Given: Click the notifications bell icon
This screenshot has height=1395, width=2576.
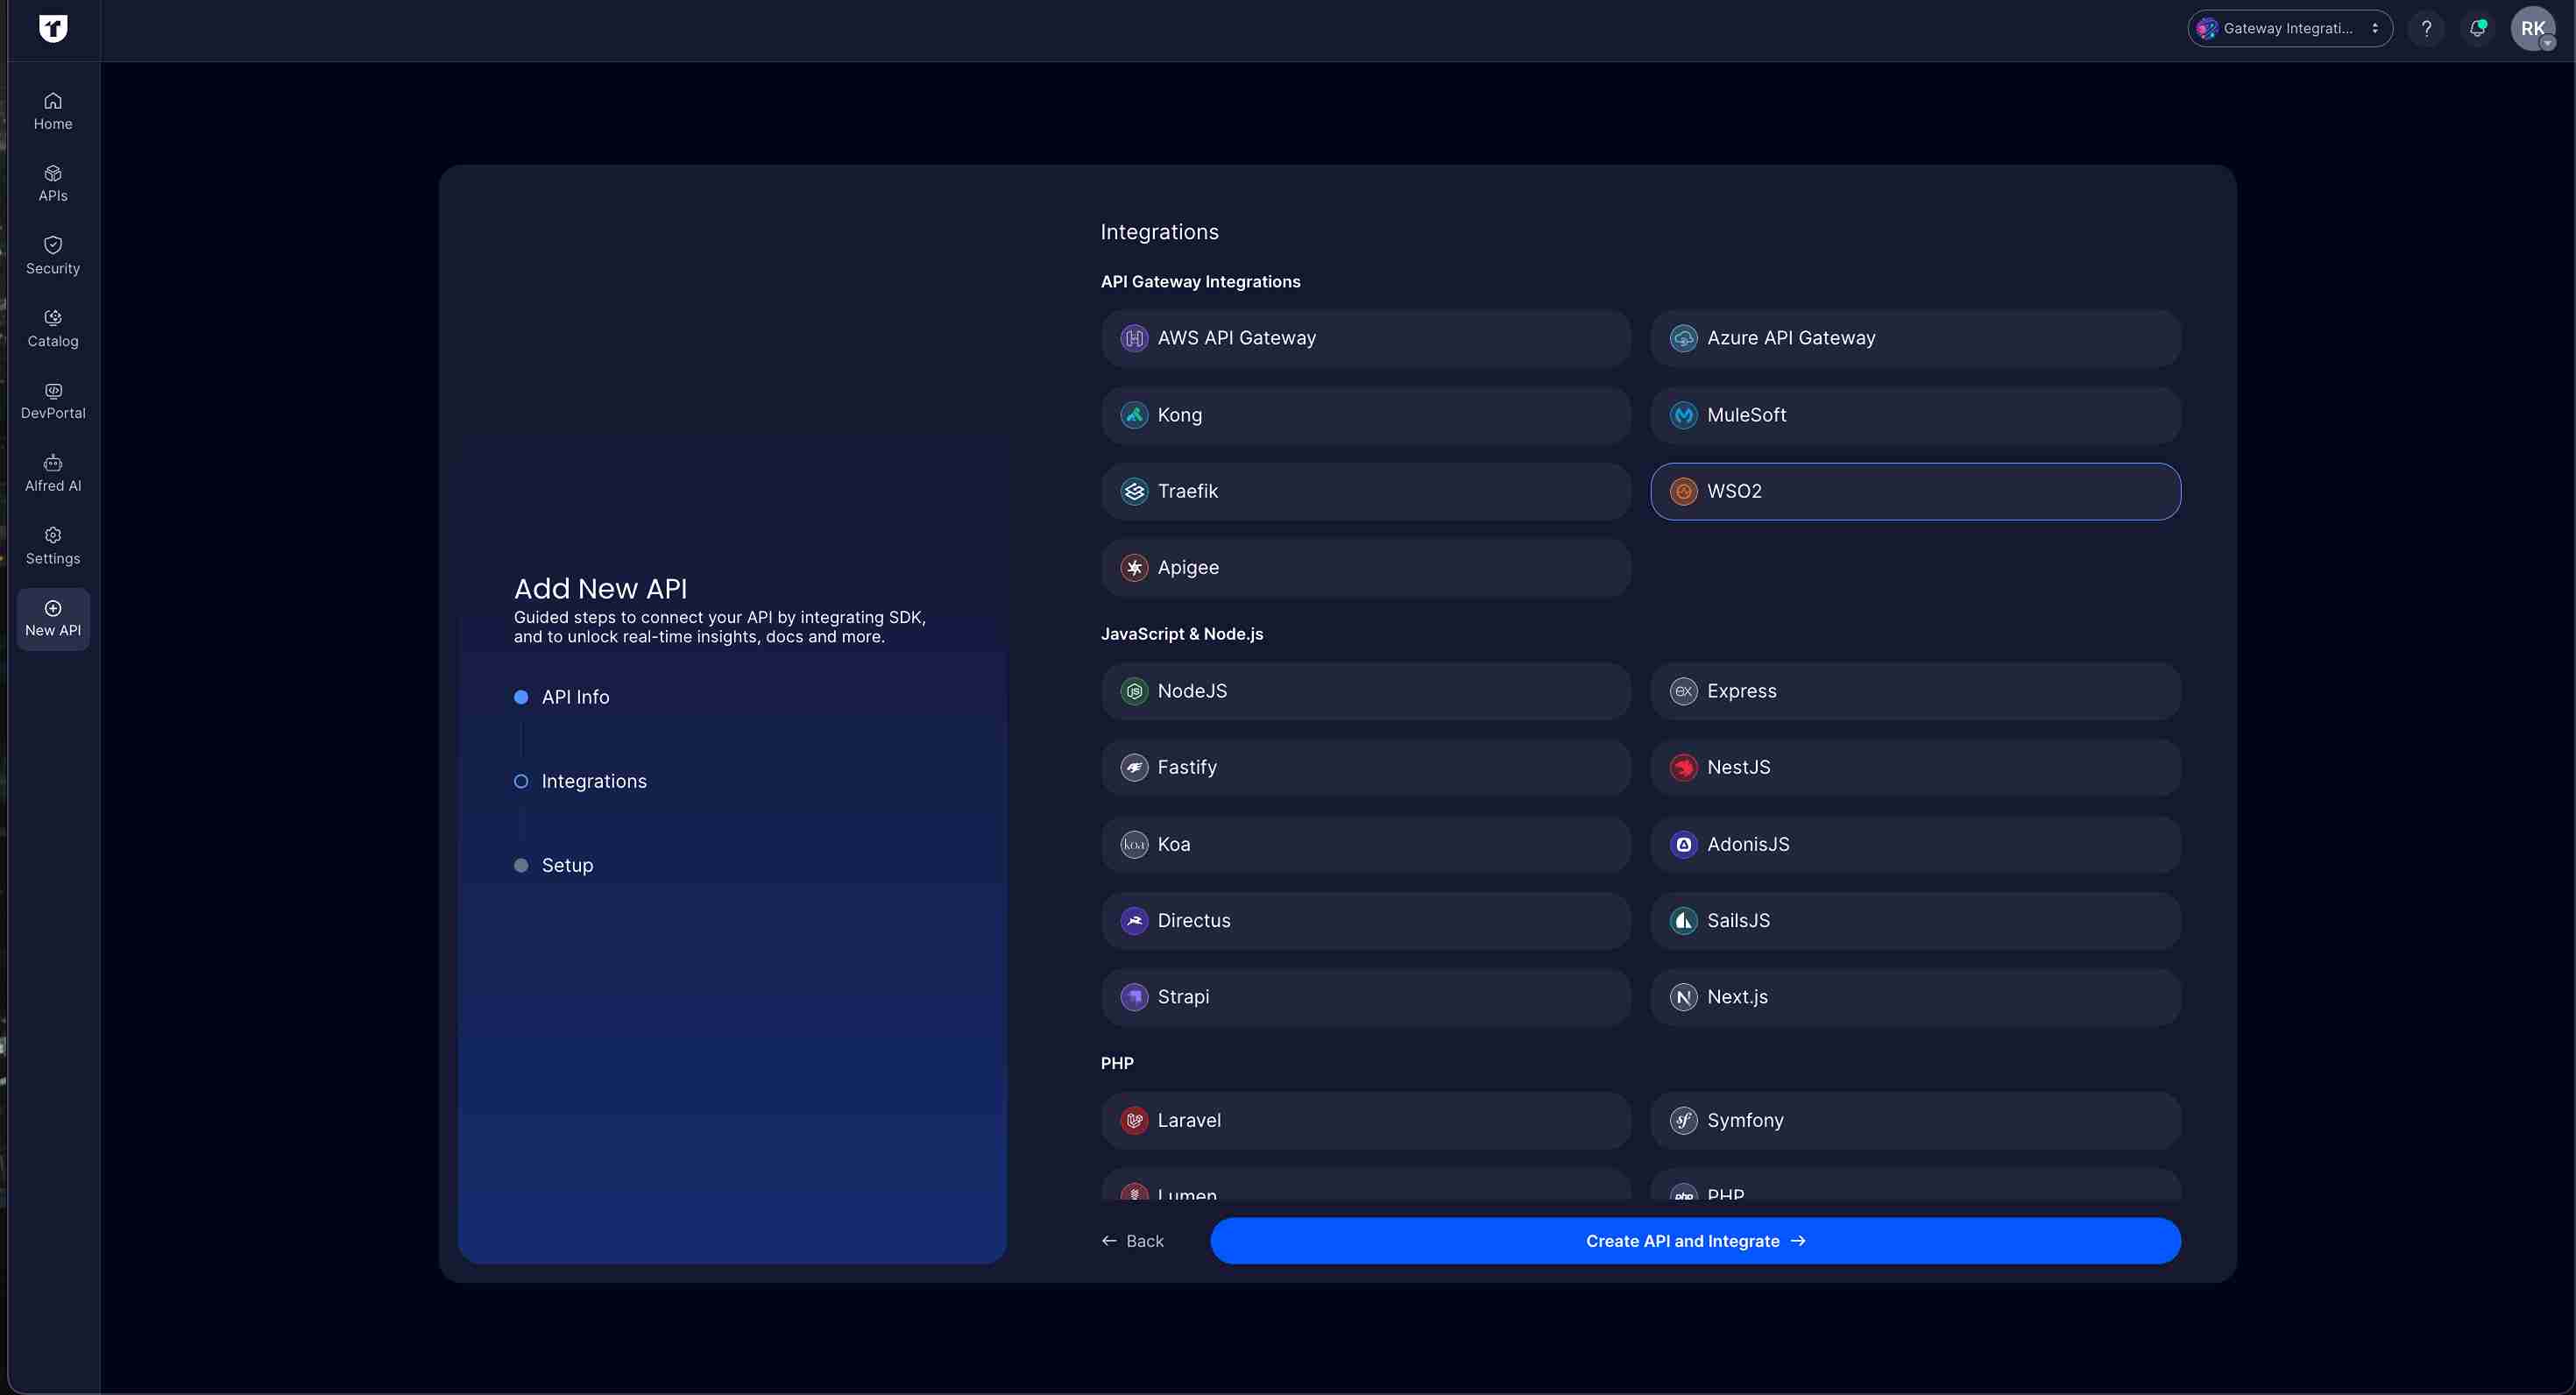Looking at the screenshot, I should coord(2477,28).
